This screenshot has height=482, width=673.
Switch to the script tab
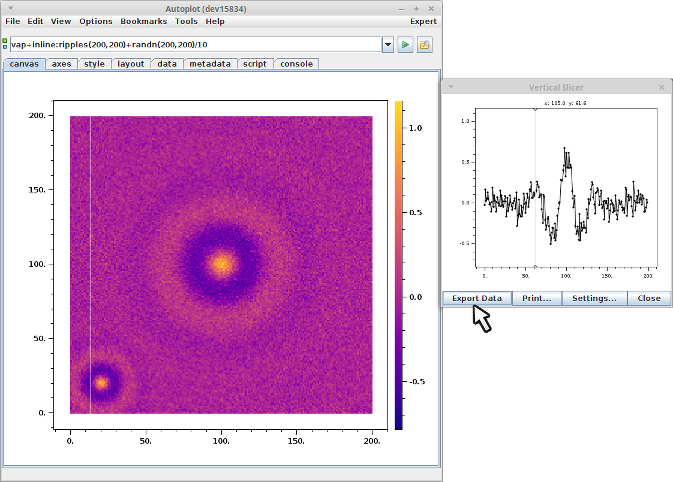255,64
